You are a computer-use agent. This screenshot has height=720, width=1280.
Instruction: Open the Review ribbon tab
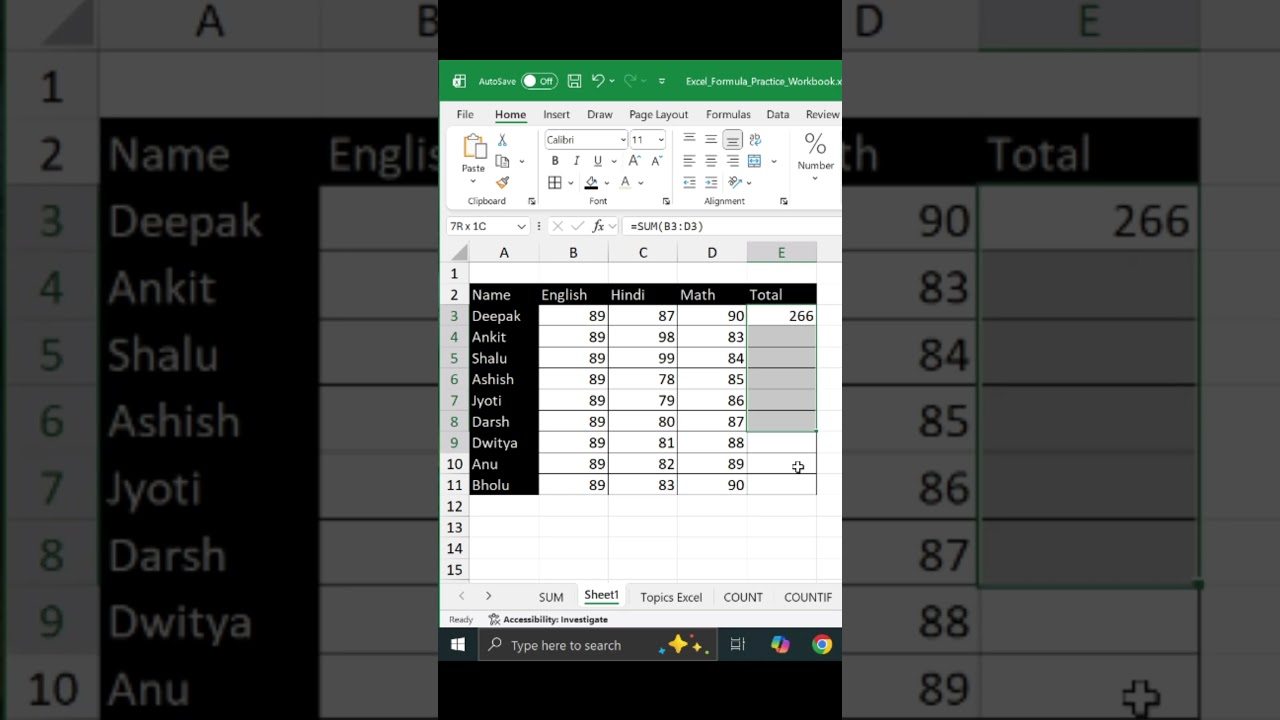coord(822,114)
